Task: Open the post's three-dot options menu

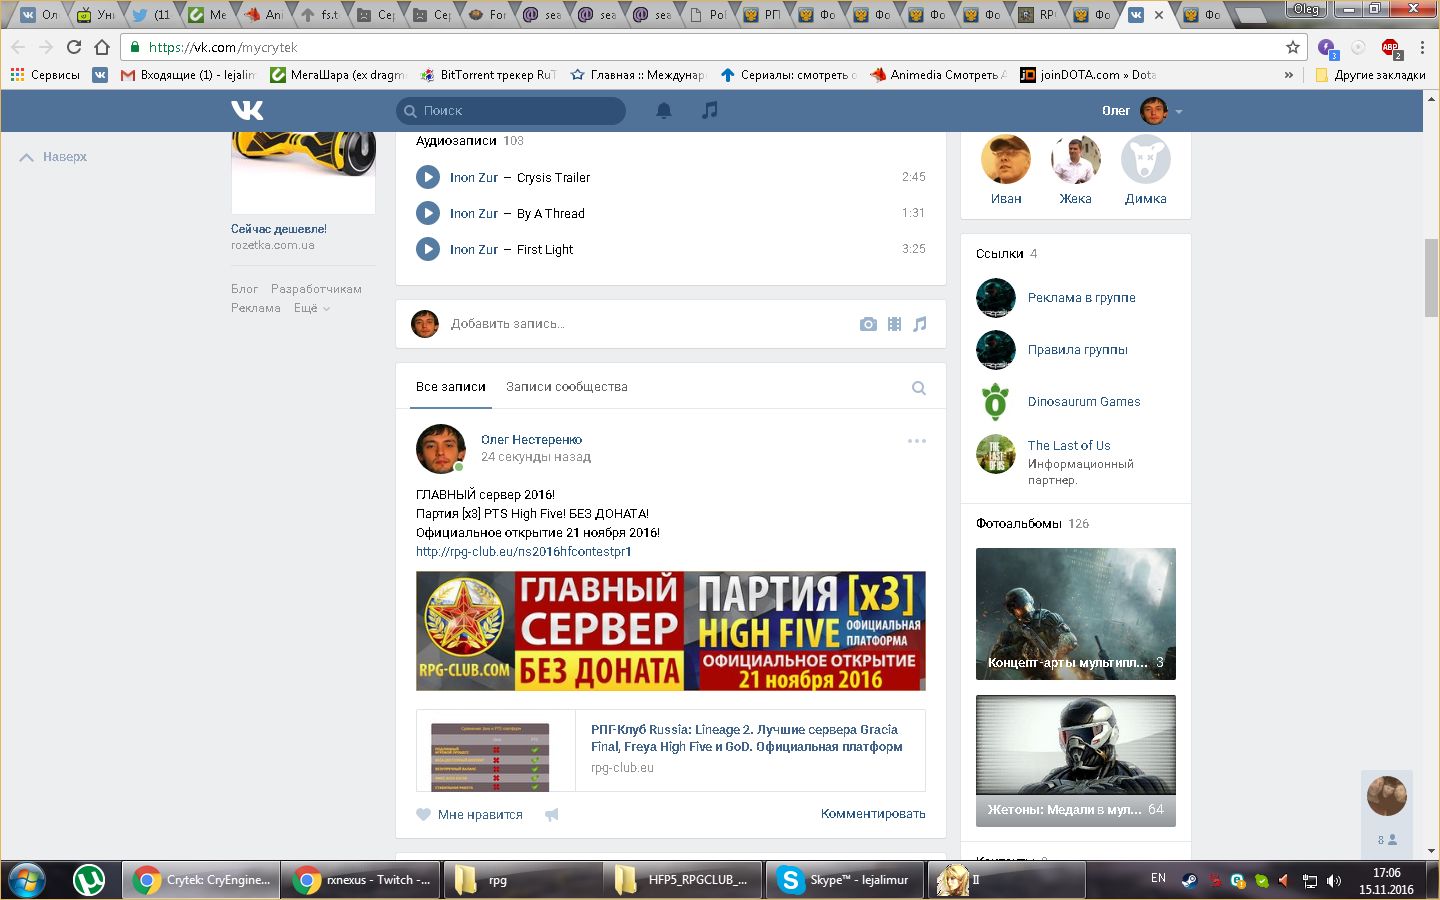Action: (916, 441)
